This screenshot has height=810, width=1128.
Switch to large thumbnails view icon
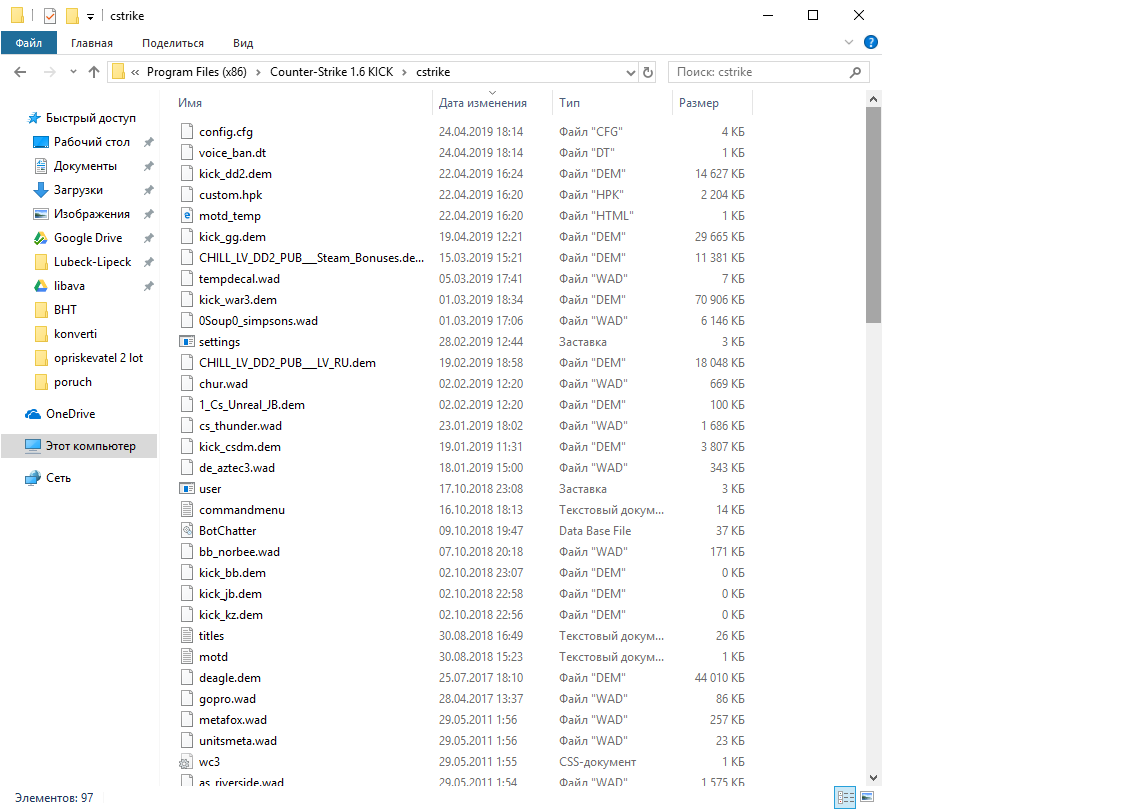(x=867, y=797)
